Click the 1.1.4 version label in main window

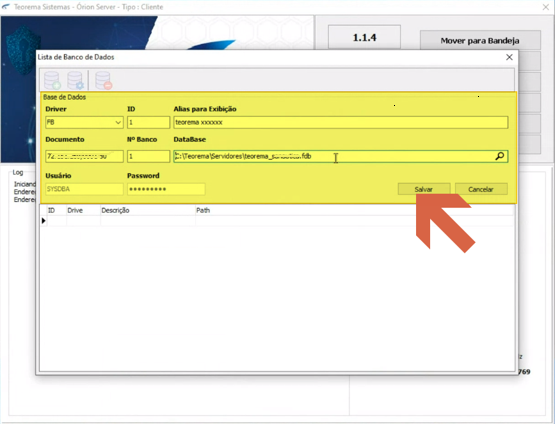tap(364, 37)
